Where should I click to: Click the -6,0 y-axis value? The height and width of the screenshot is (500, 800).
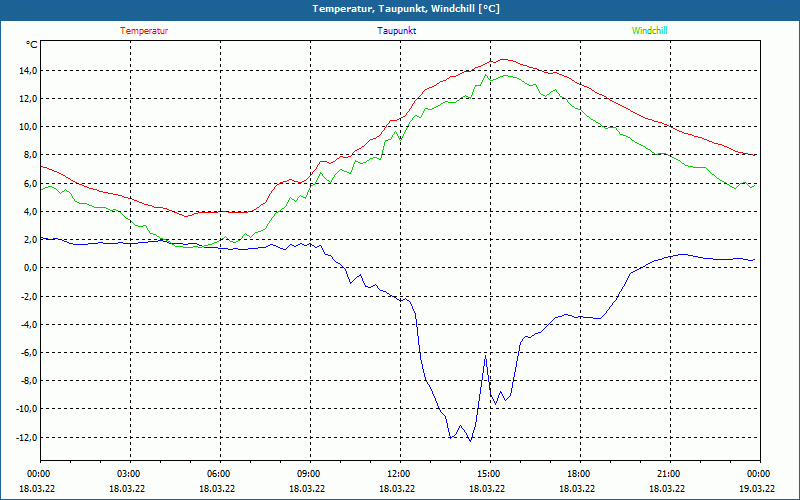29,353
